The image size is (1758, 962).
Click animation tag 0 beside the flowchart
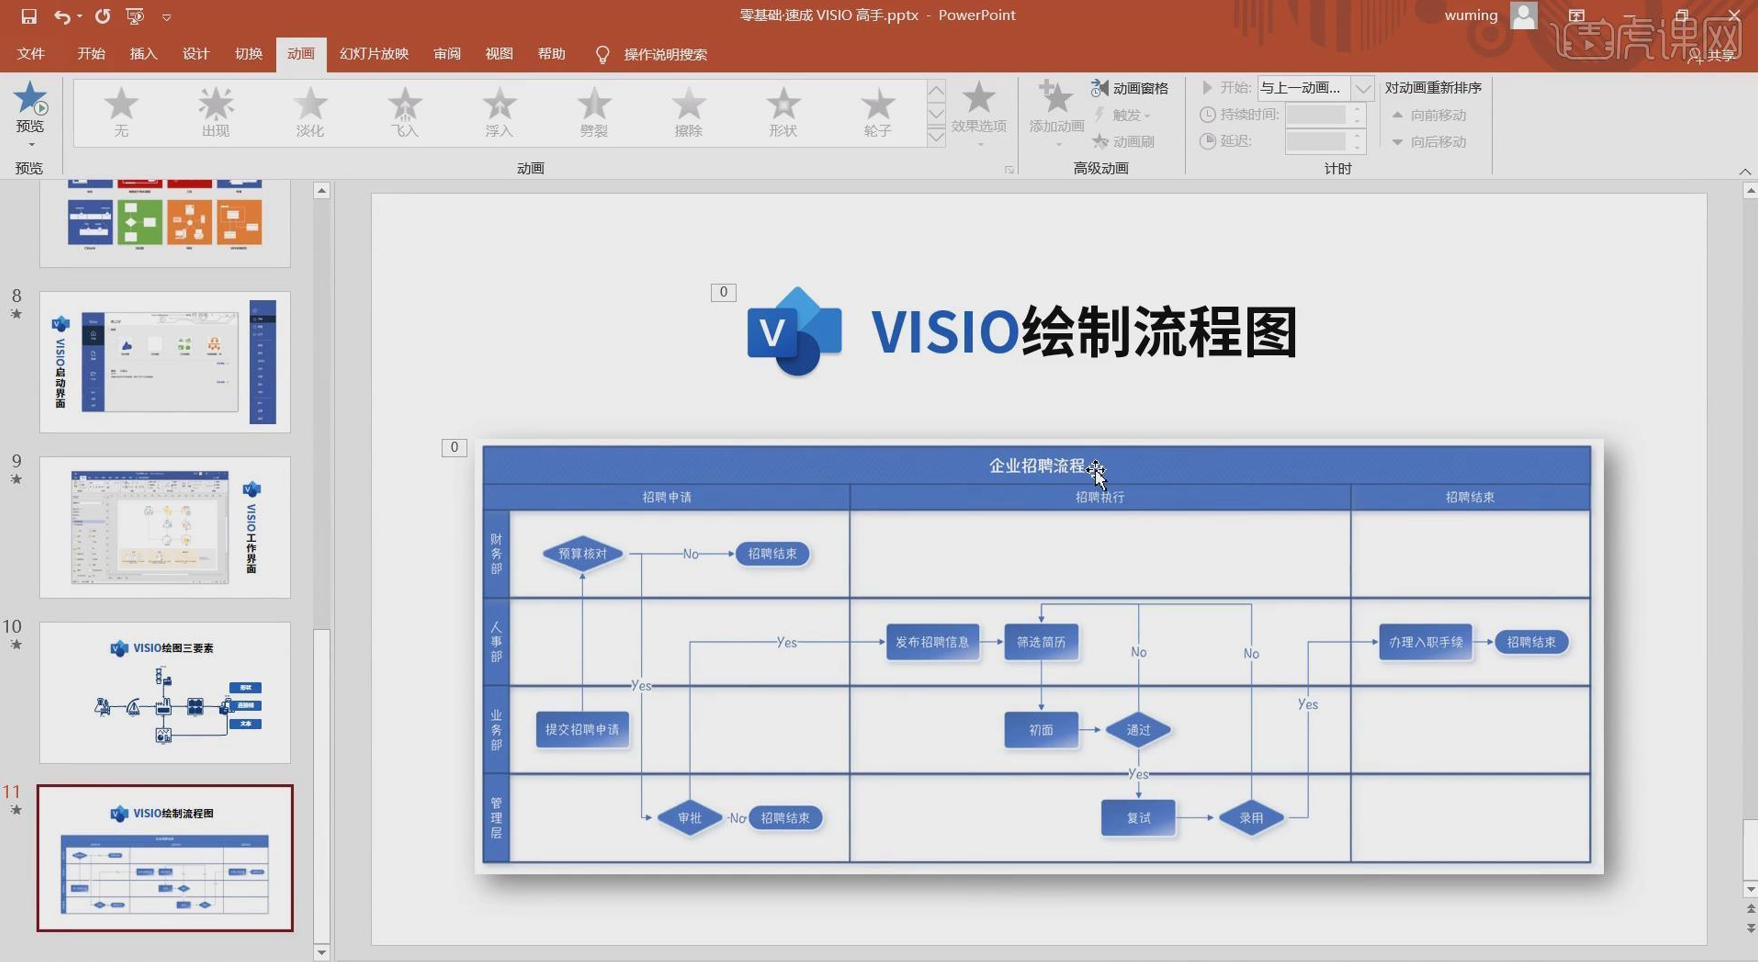tap(454, 447)
